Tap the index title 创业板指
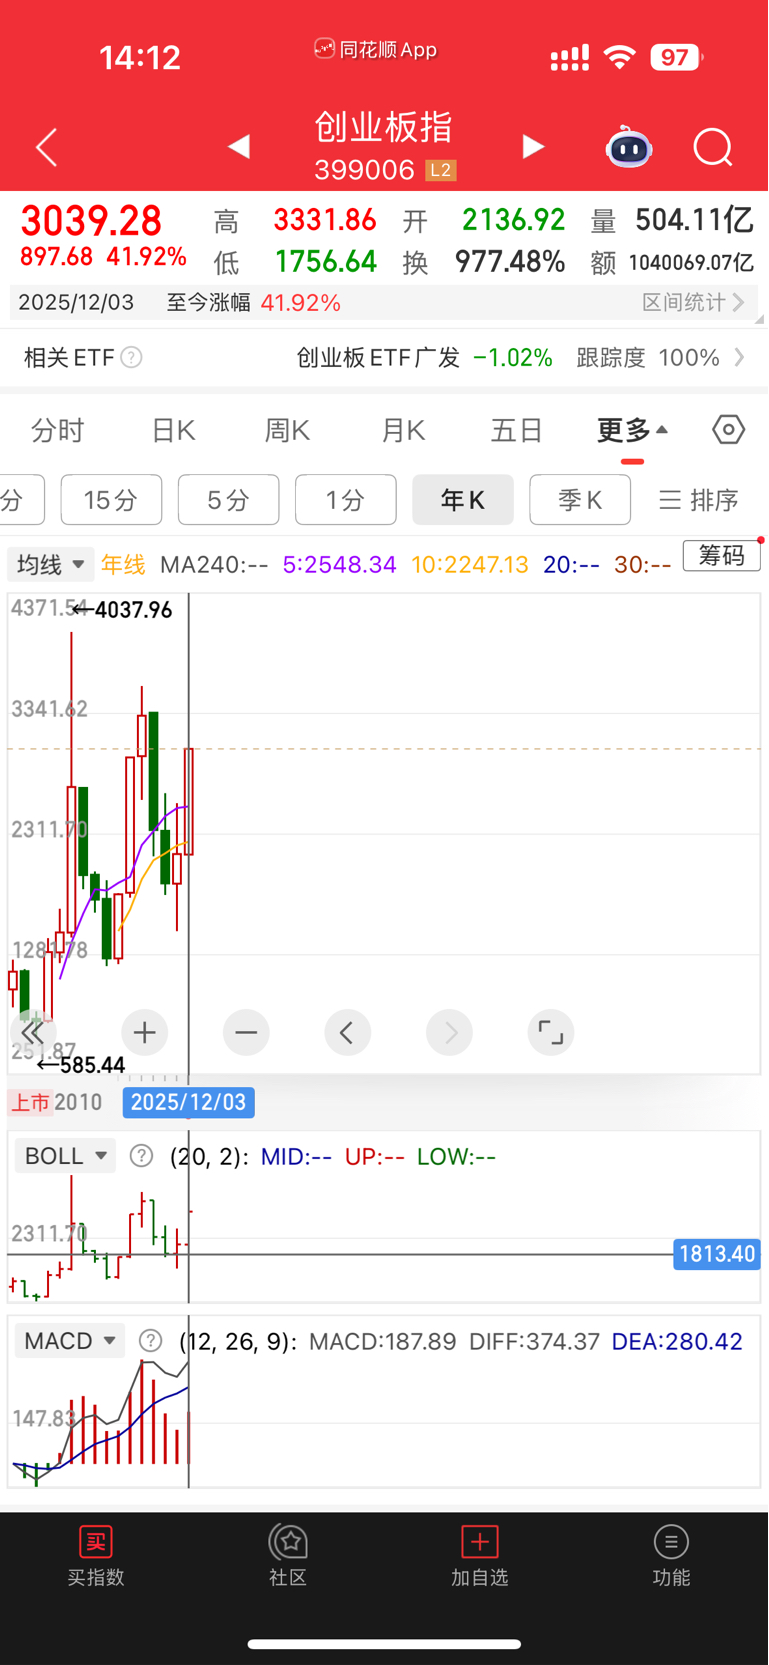 coord(384,127)
